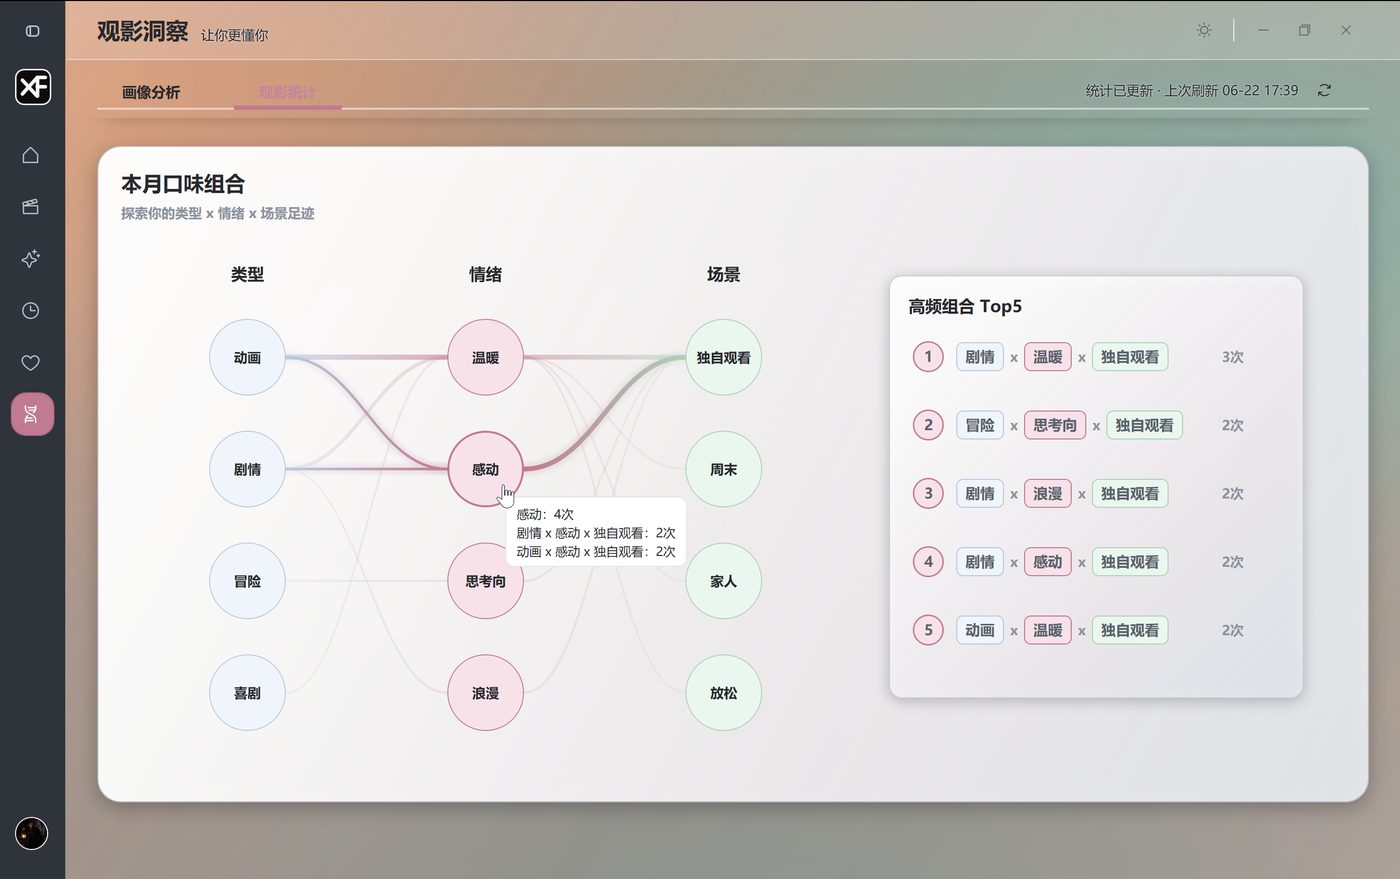Image resolution: width=1400 pixels, height=879 pixels.
Task: Click 温暖 tag in rank 1 row
Action: [x=1048, y=357]
